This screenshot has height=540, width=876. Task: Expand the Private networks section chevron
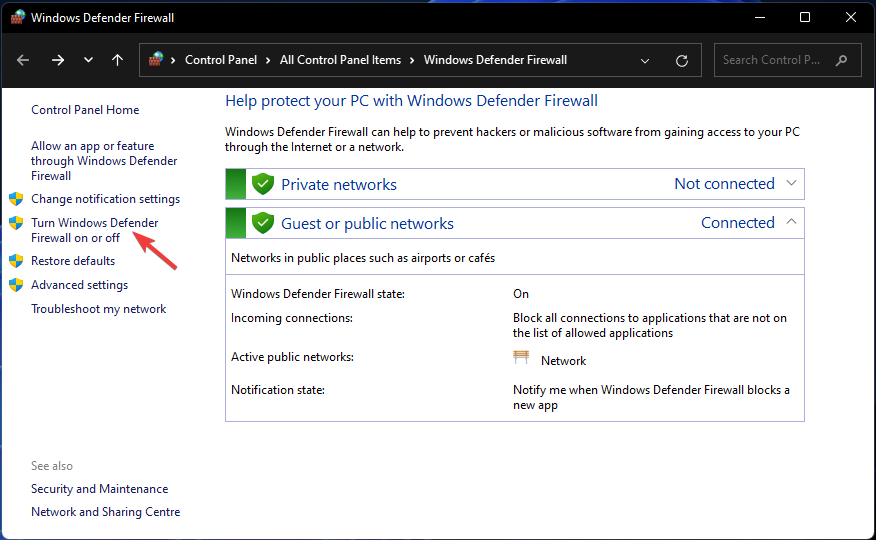pyautogui.click(x=791, y=183)
